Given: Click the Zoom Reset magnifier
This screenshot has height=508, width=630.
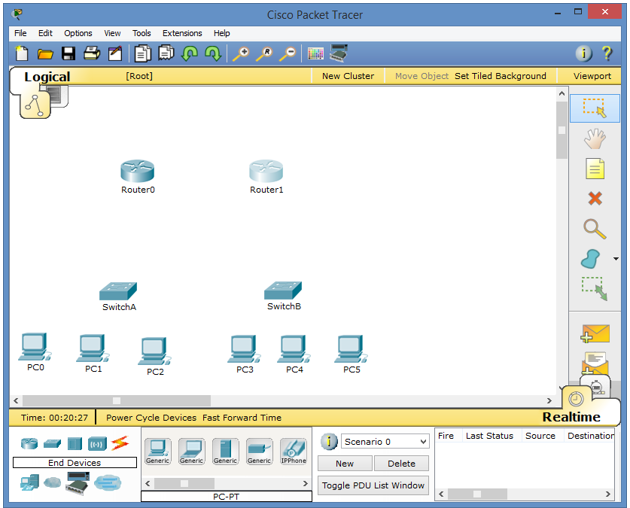Looking at the screenshot, I should pos(264,53).
